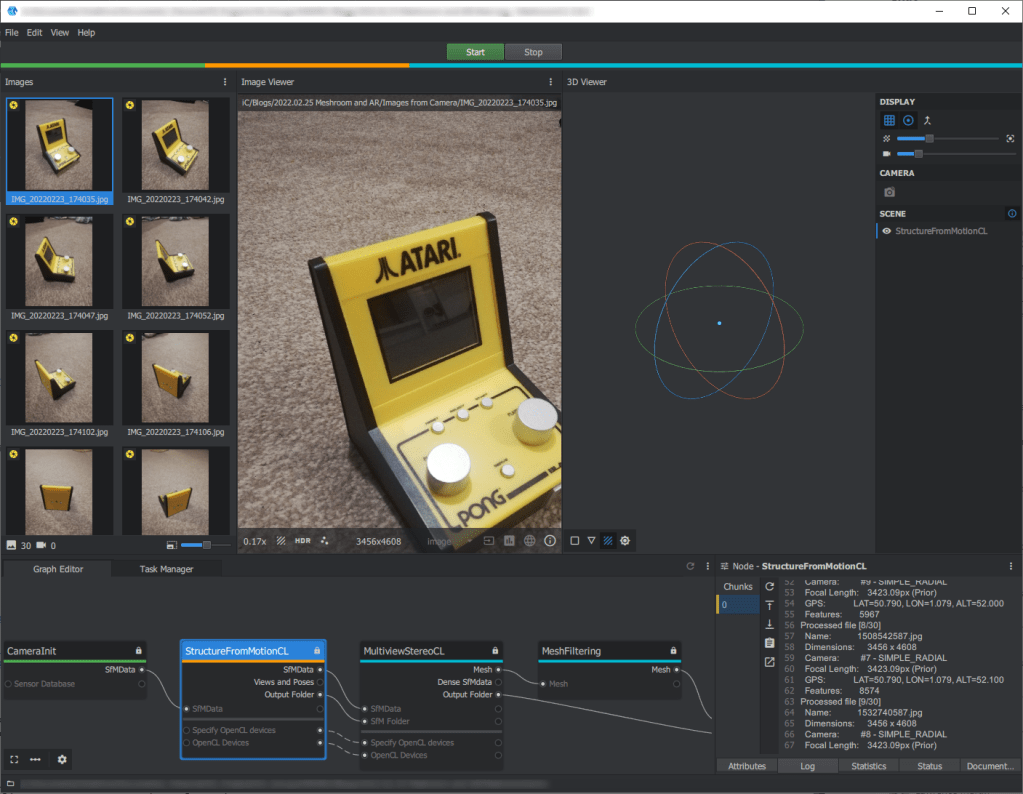Open Graph Editor settings gear
The width and height of the screenshot is (1023, 794).
(x=62, y=760)
